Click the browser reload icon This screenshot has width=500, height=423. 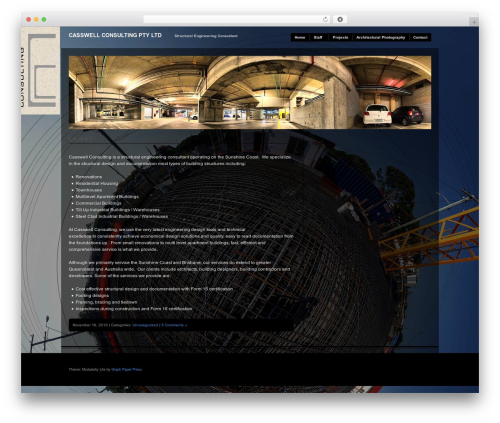pyautogui.click(x=325, y=19)
